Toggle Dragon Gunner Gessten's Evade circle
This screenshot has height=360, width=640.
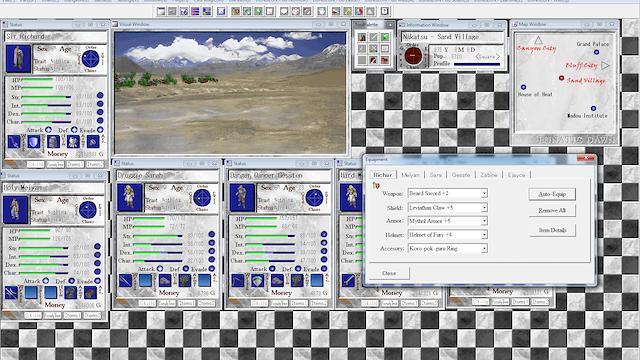[324, 269]
